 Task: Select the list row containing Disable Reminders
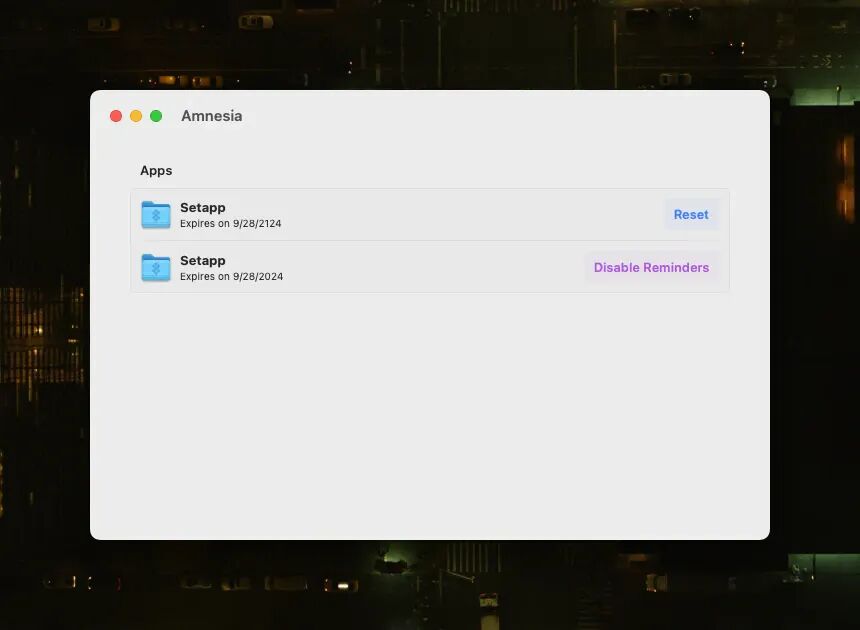pos(430,268)
